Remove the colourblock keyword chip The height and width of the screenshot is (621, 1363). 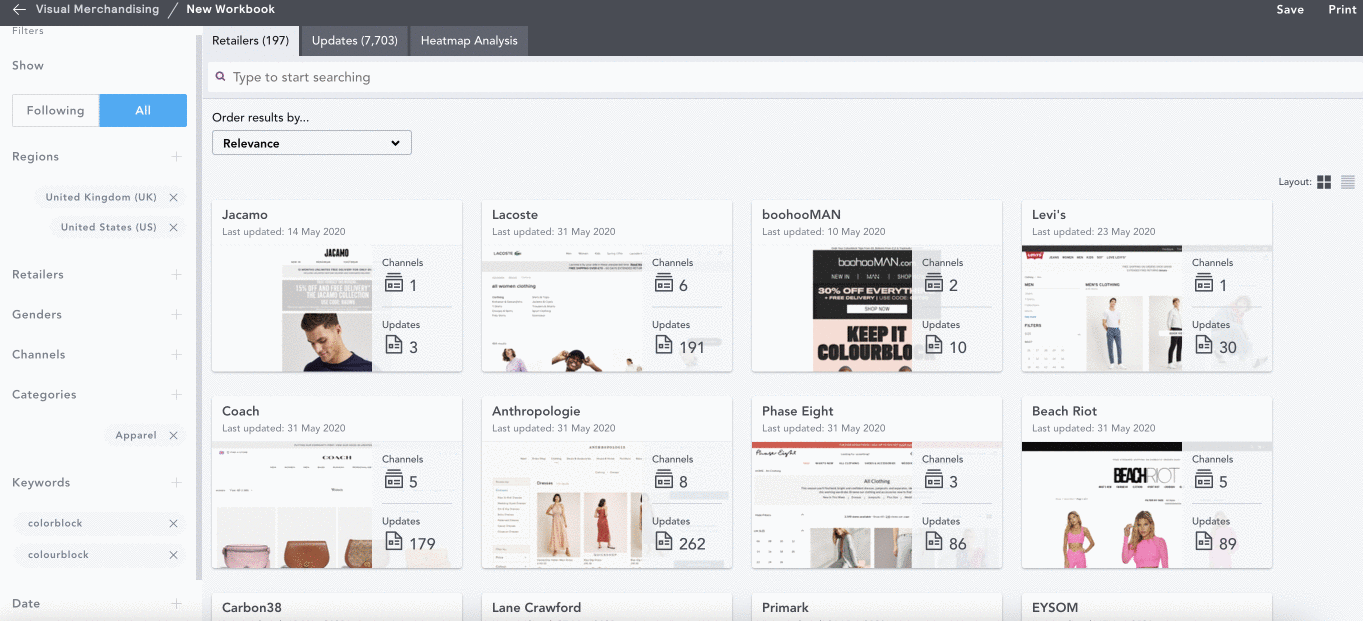coord(174,555)
